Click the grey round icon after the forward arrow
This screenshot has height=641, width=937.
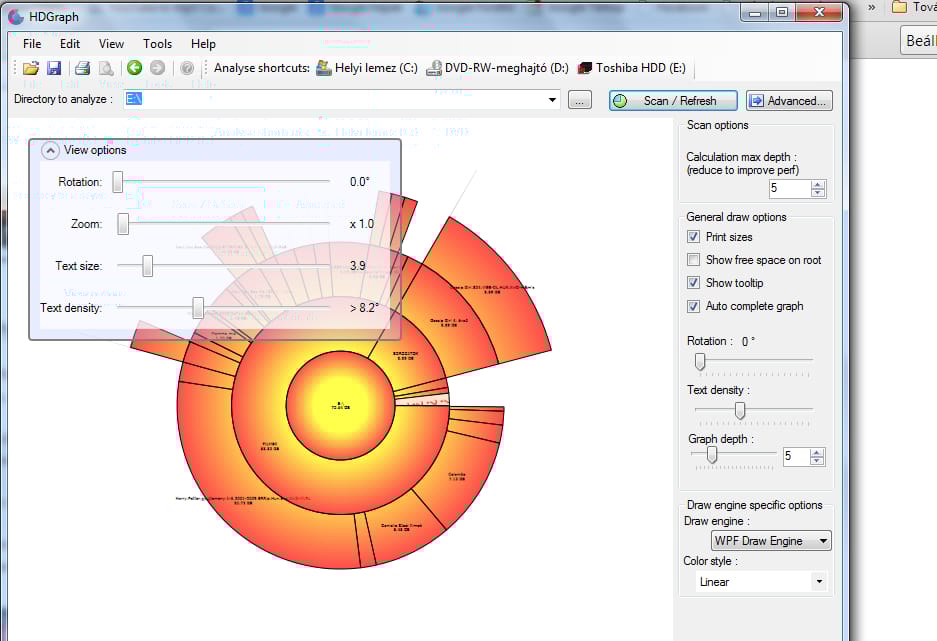187,68
